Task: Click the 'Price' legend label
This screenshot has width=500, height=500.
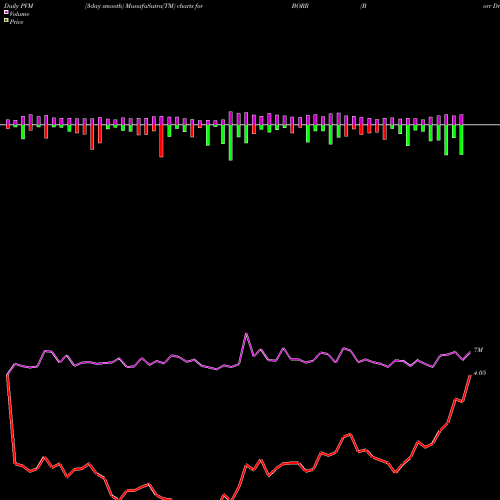Action: [16, 22]
